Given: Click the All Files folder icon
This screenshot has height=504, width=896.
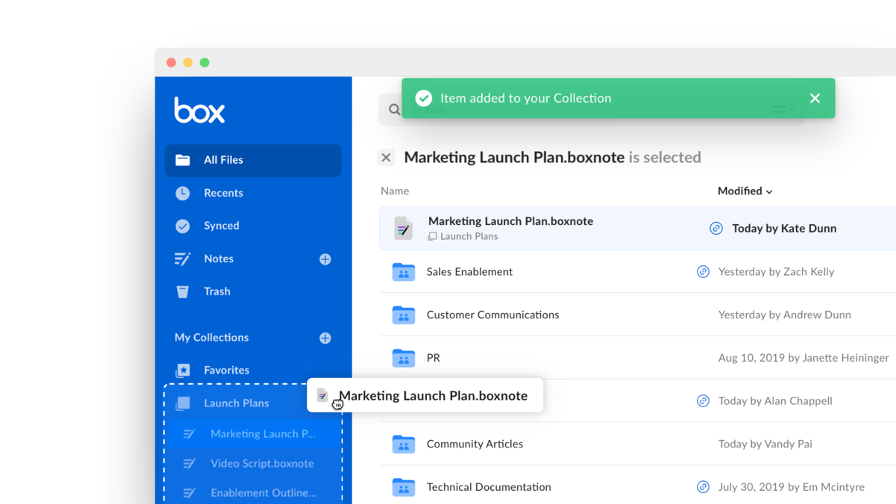Looking at the screenshot, I should point(182,160).
